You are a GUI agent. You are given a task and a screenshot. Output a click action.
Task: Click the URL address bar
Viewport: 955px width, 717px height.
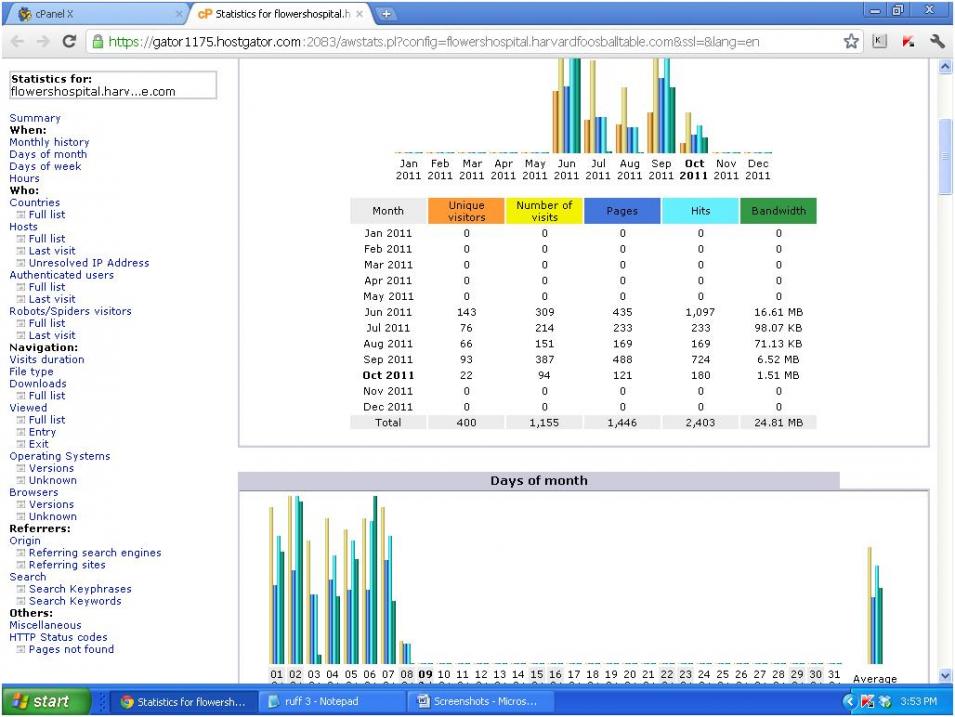click(x=450, y=42)
